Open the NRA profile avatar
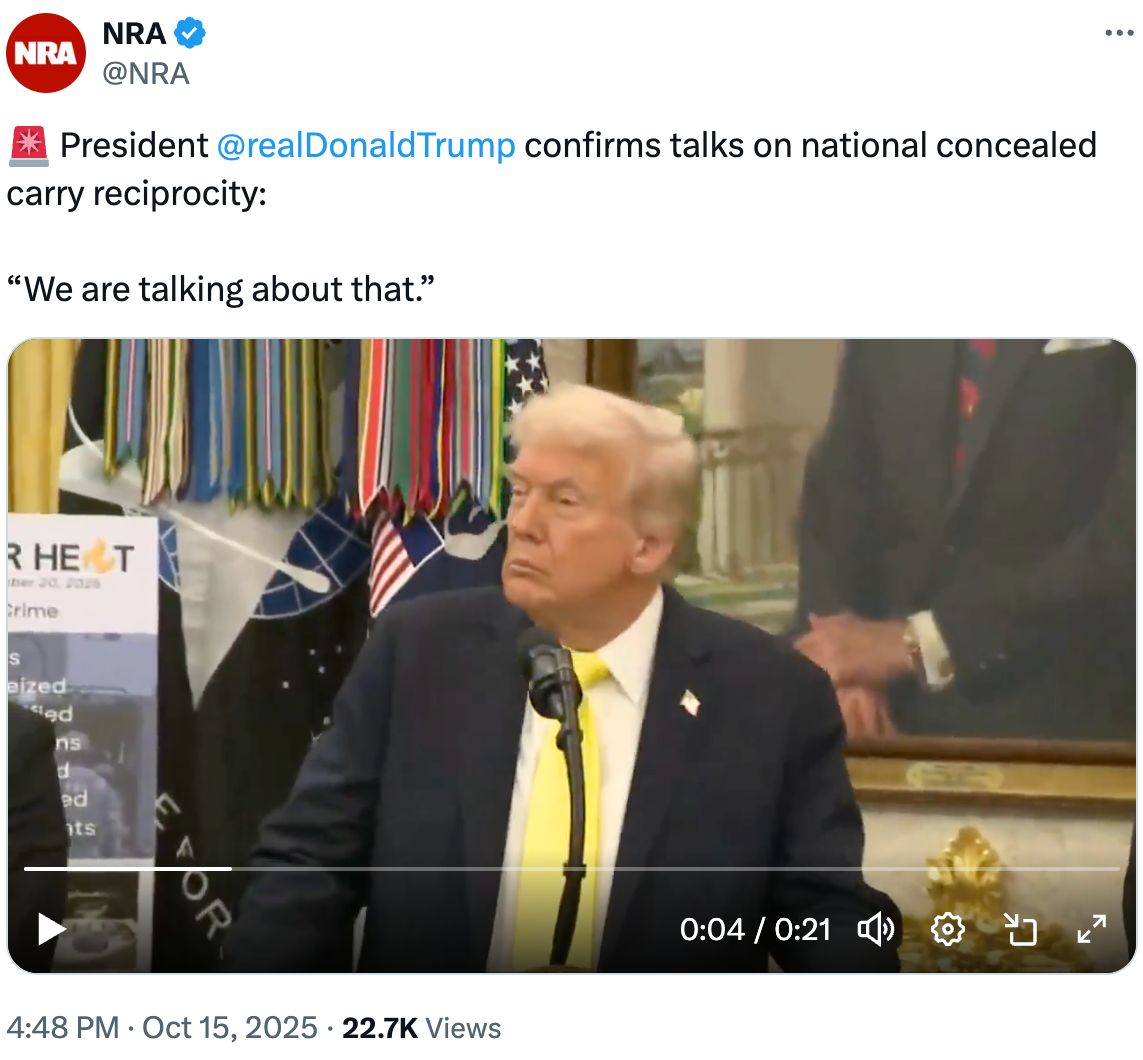This screenshot has width=1143, height=1060. (x=46, y=52)
